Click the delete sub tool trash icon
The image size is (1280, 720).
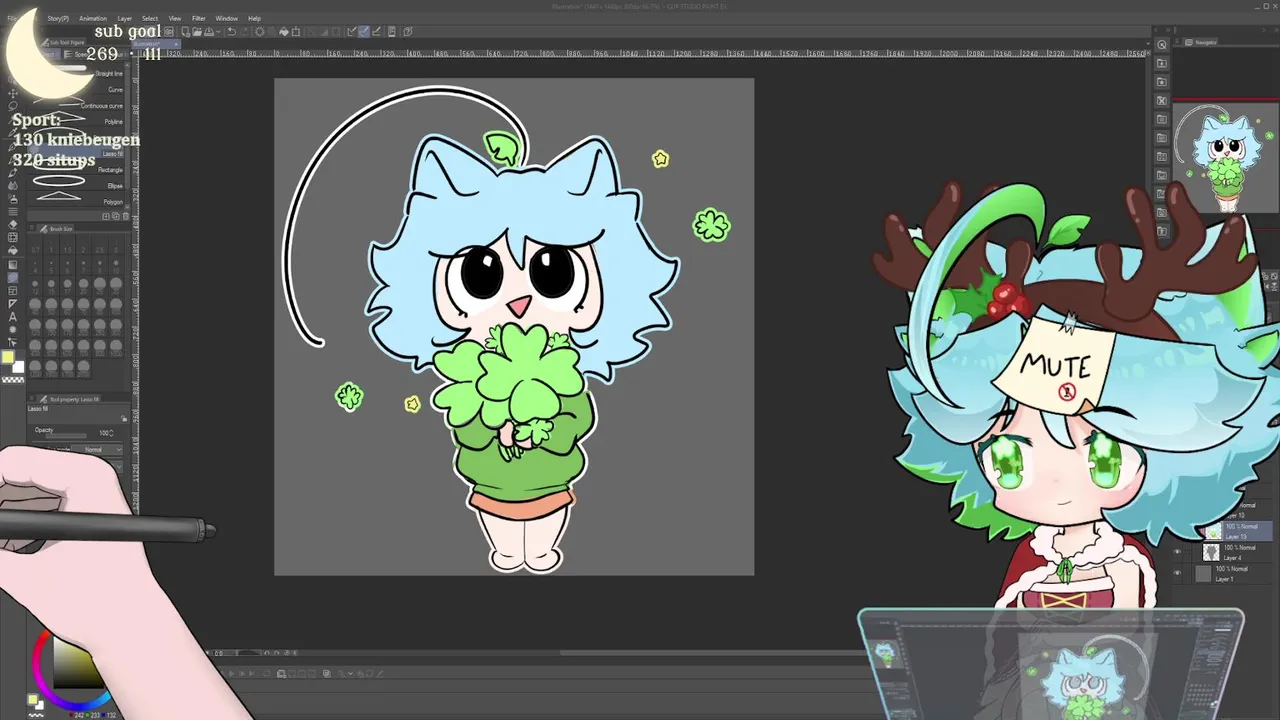pyautogui.click(x=126, y=216)
